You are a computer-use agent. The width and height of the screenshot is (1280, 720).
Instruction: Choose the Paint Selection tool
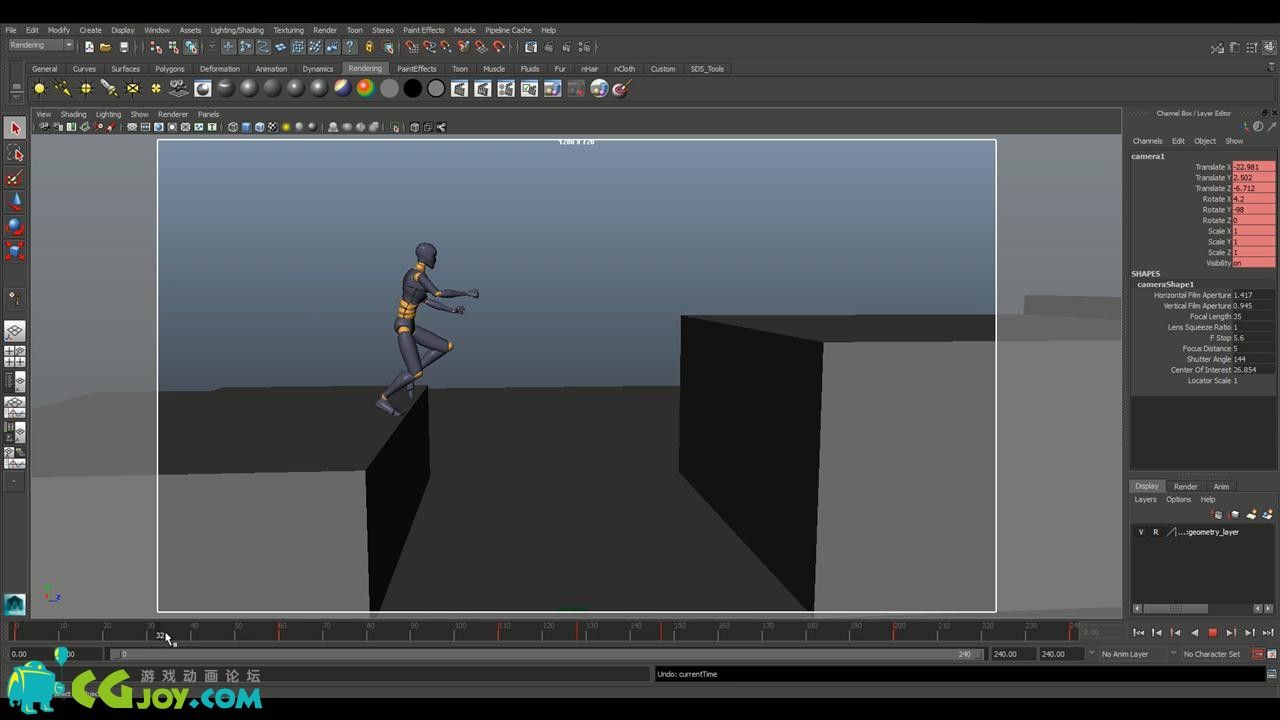[15, 178]
